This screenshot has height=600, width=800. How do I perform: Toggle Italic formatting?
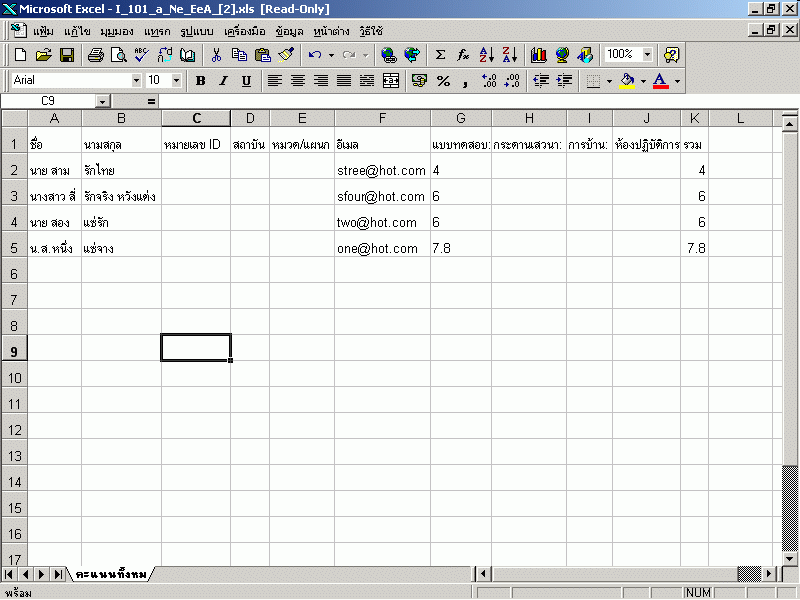tap(223, 80)
